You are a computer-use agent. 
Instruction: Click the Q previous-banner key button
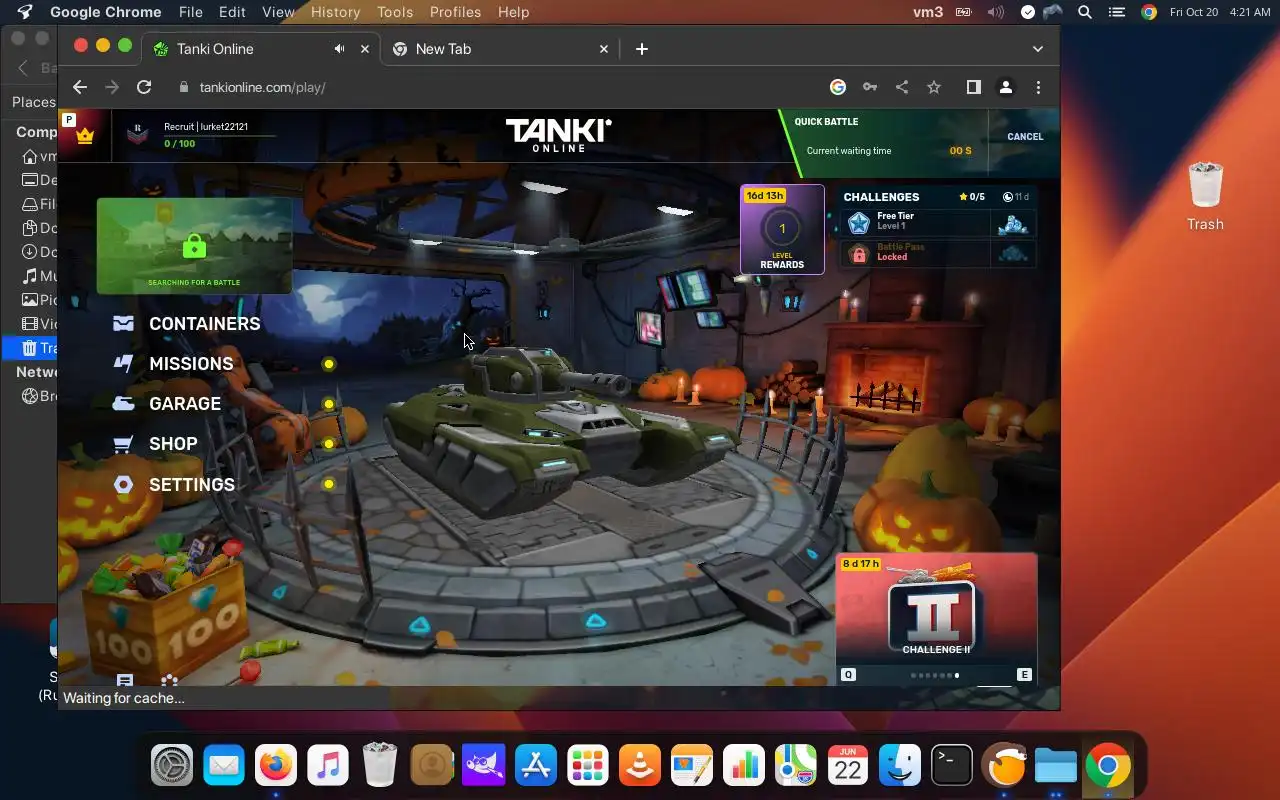849,675
